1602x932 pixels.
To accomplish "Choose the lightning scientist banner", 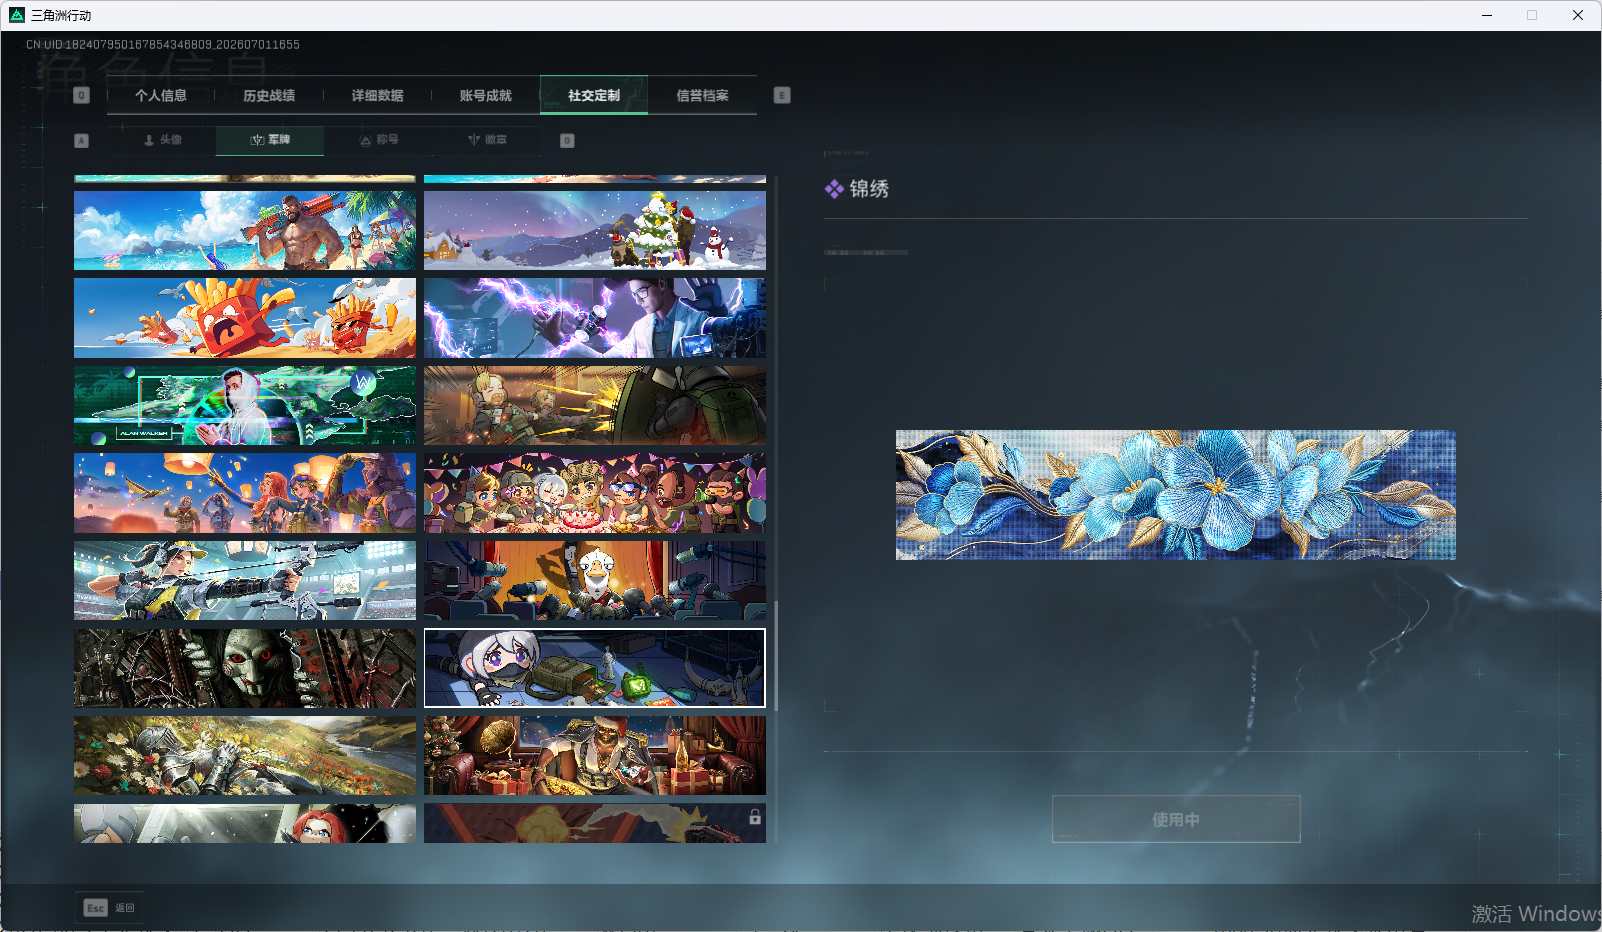I will (x=595, y=318).
